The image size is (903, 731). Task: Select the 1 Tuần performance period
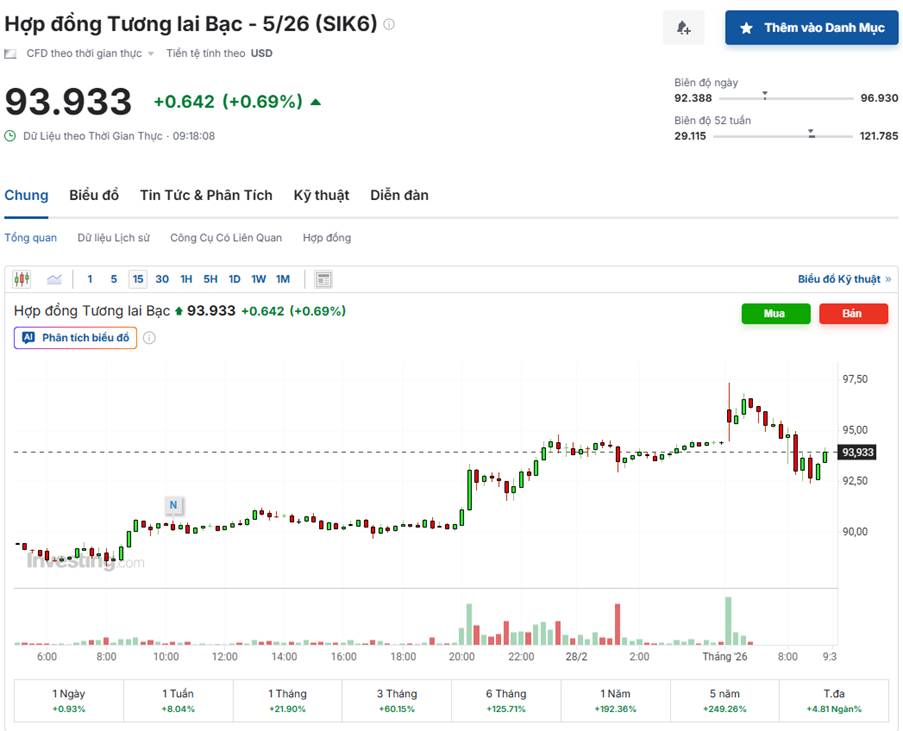(x=178, y=701)
